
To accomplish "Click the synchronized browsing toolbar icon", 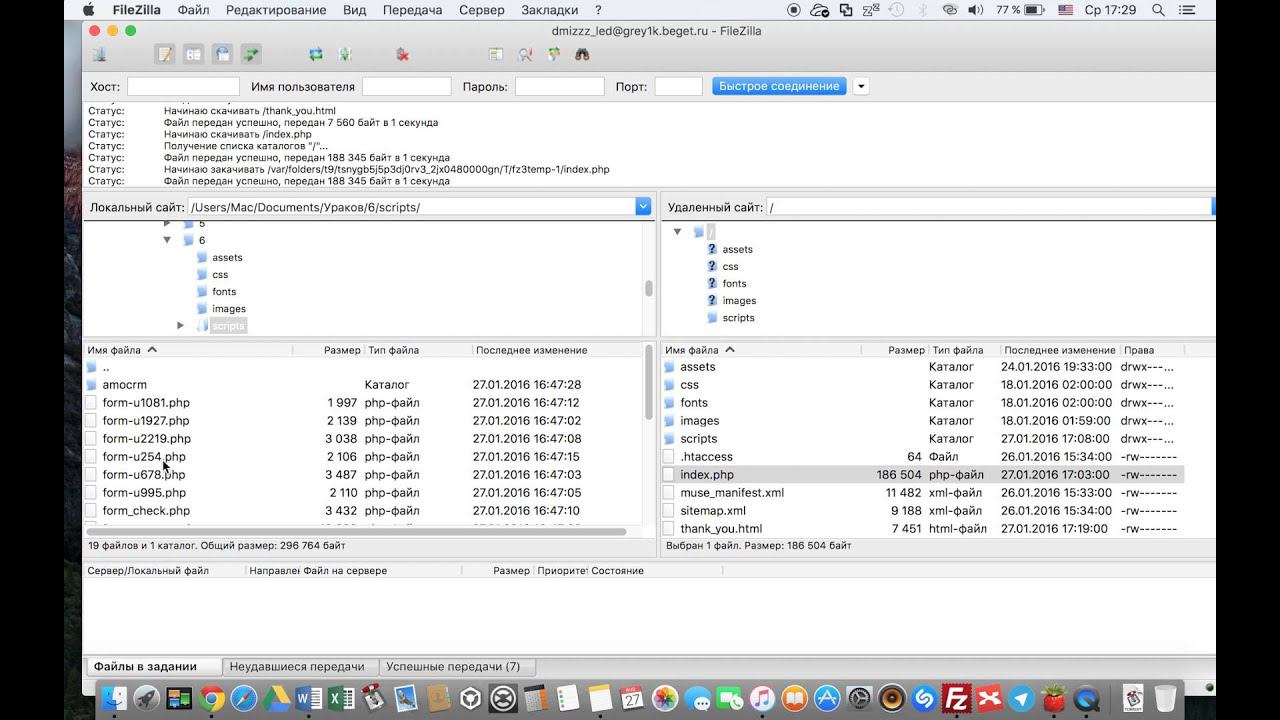I will click(x=553, y=55).
